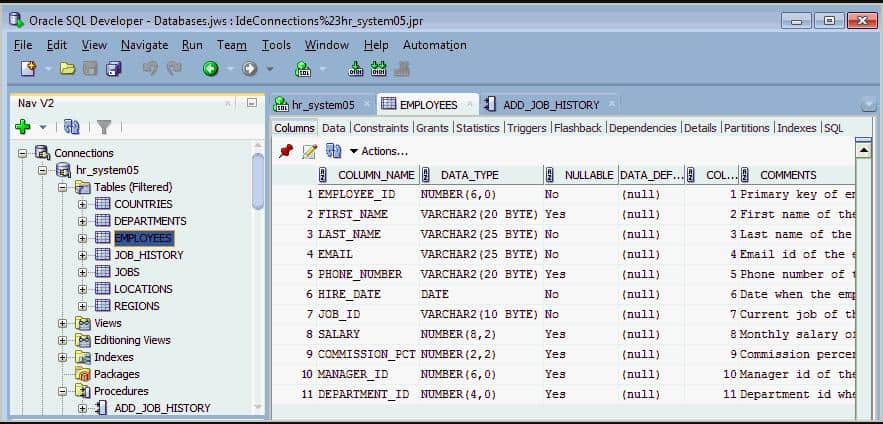Click the green Back navigation arrow
883x424 pixels.
pyautogui.click(x=211, y=69)
